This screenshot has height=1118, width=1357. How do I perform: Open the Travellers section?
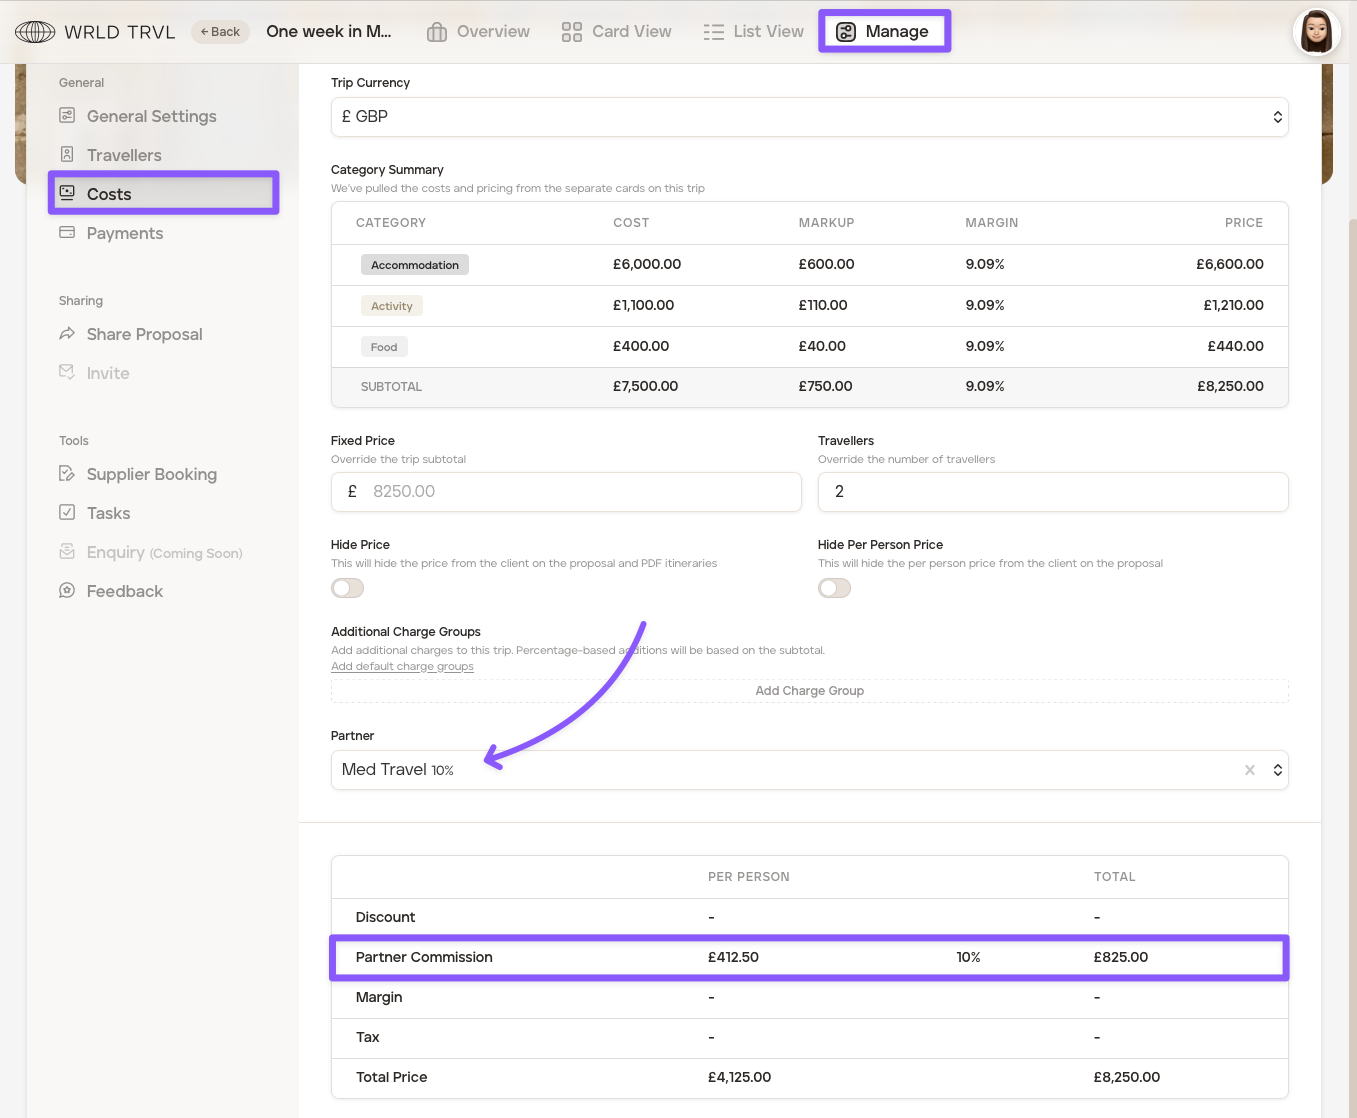124,155
